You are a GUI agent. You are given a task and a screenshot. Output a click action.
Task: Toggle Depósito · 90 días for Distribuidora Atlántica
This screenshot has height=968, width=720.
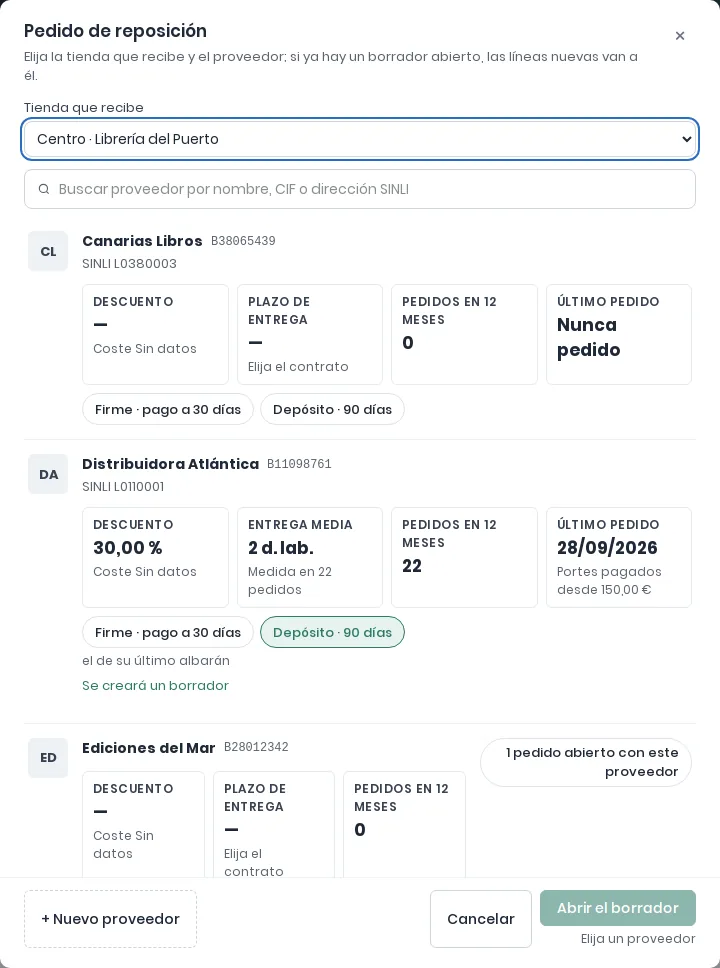coord(332,632)
